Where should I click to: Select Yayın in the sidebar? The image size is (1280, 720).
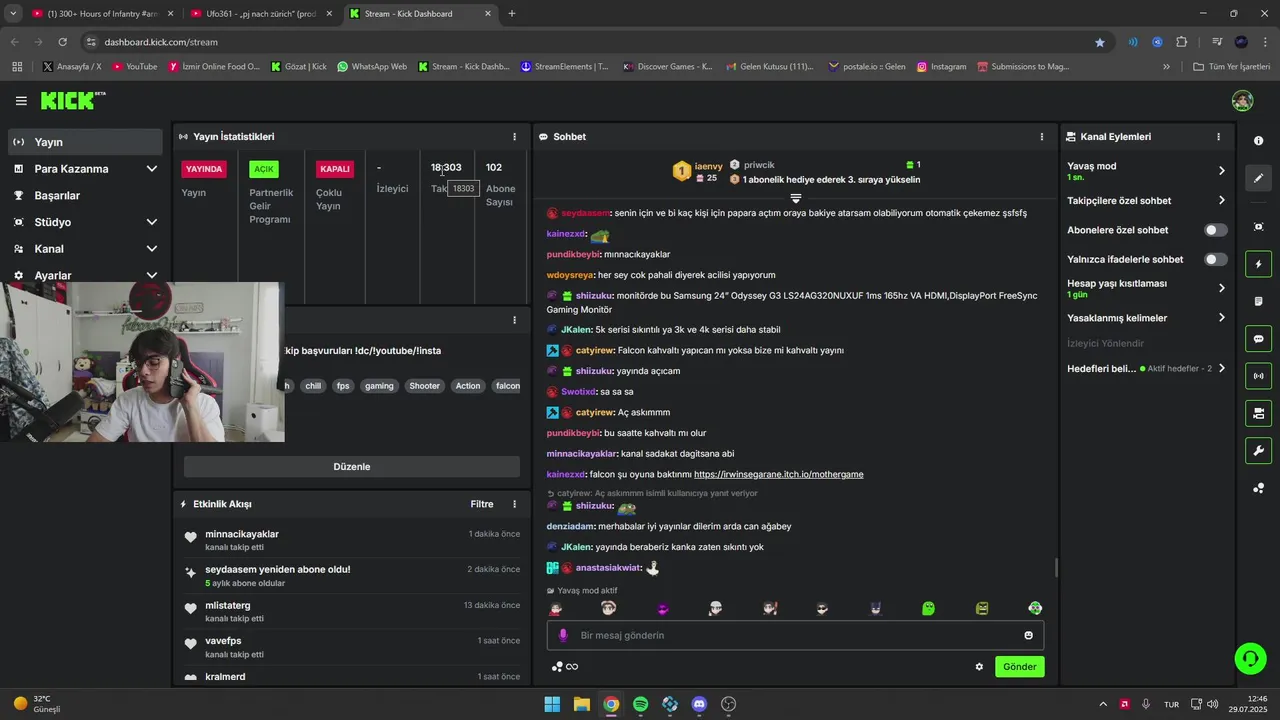tap(85, 142)
